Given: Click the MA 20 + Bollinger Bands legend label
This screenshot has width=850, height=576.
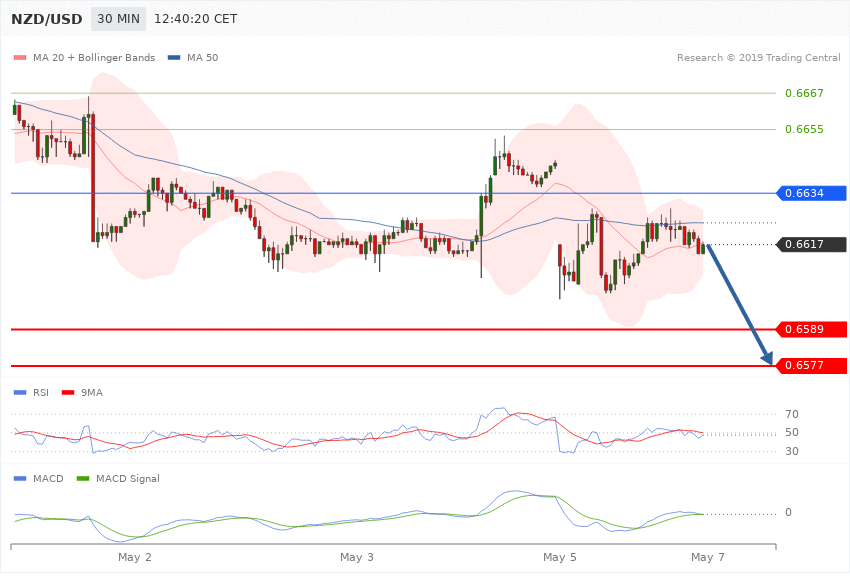Looking at the screenshot, I should click(94, 57).
